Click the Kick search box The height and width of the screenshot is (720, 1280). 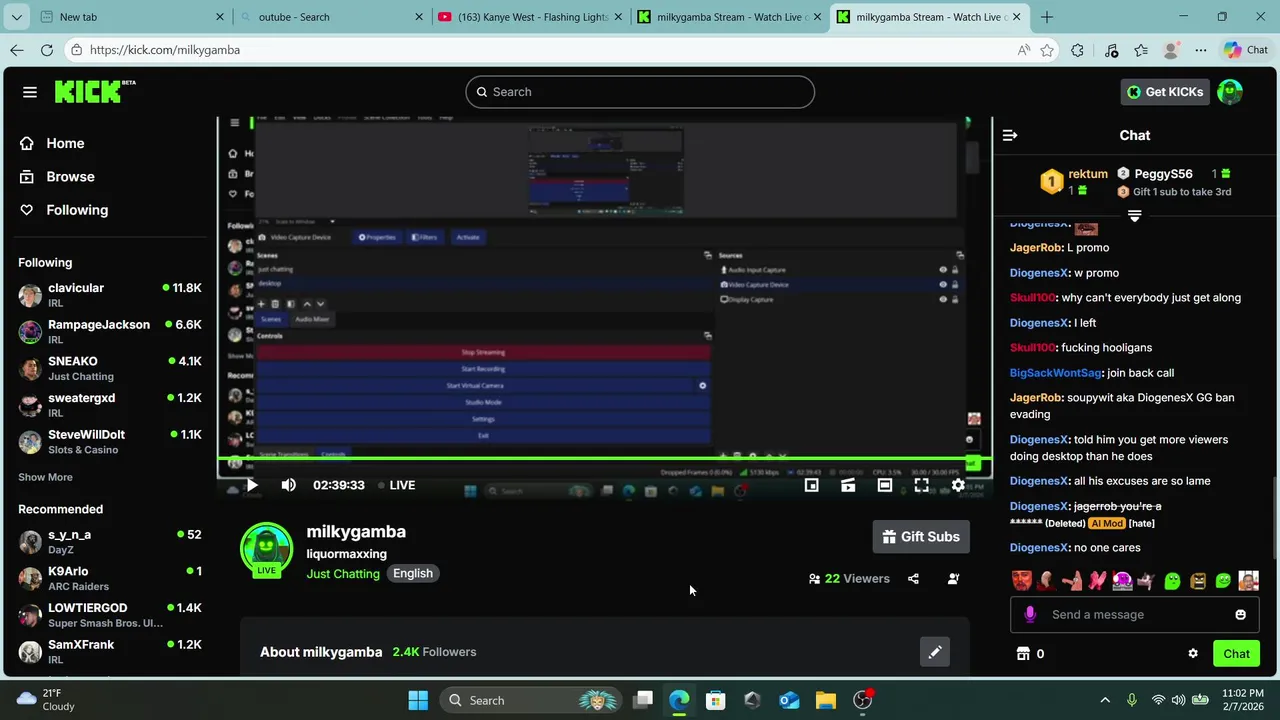(x=640, y=92)
